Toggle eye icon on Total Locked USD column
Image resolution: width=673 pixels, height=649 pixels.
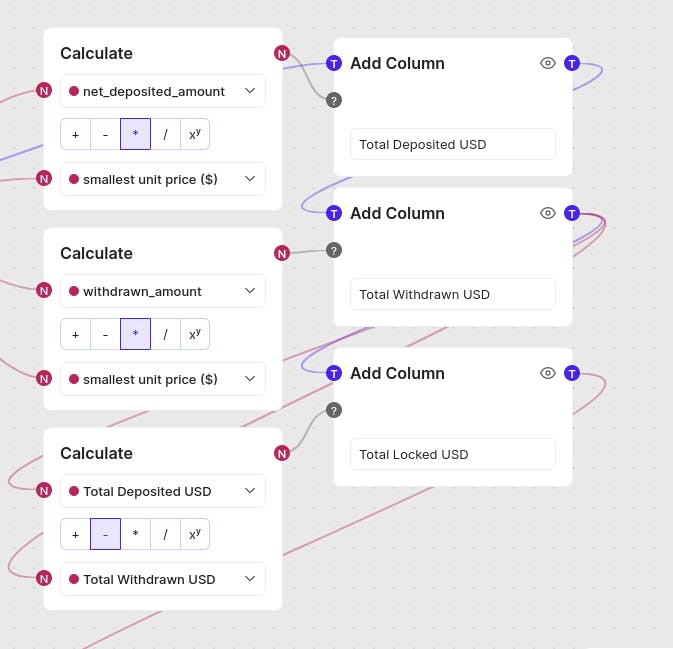tap(547, 373)
